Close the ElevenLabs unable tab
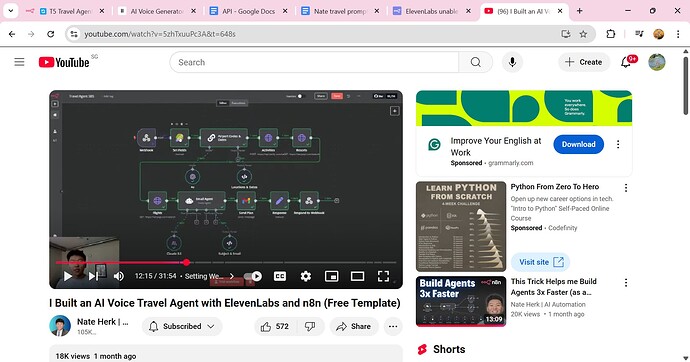 [x=468, y=11]
